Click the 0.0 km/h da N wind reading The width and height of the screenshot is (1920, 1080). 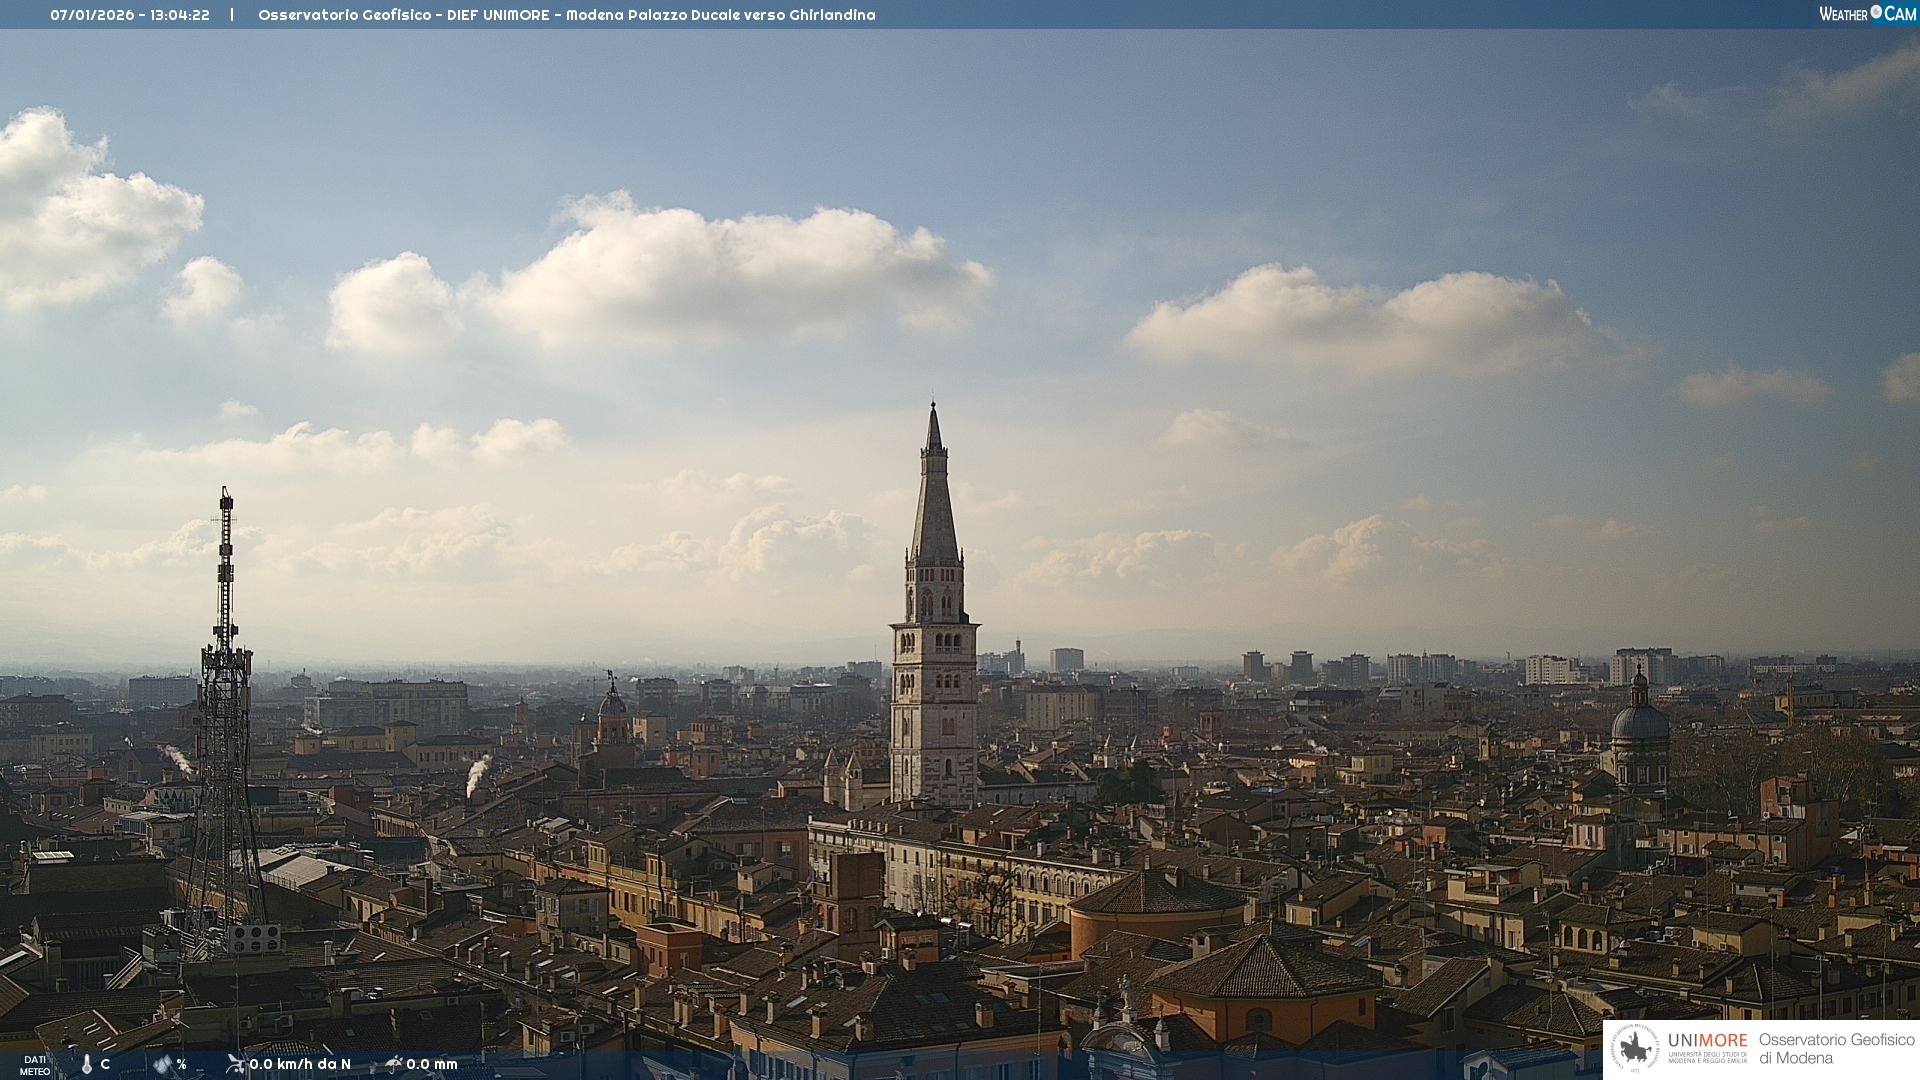point(300,1064)
